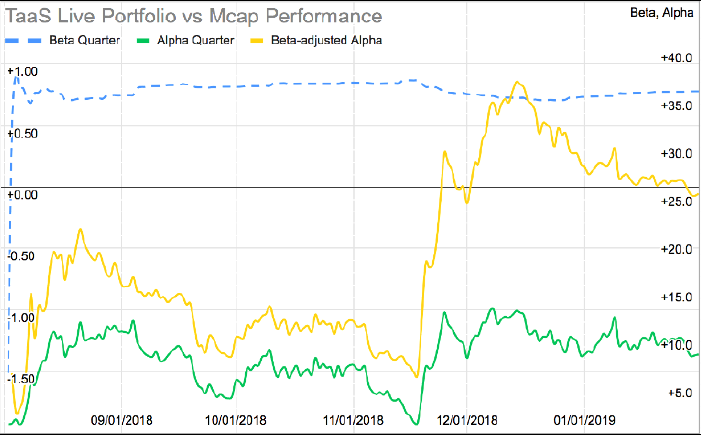Image resolution: width=701 pixels, height=435 pixels.
Task: Select the 10/01/2018 date label
Action: tap(236, 420)
